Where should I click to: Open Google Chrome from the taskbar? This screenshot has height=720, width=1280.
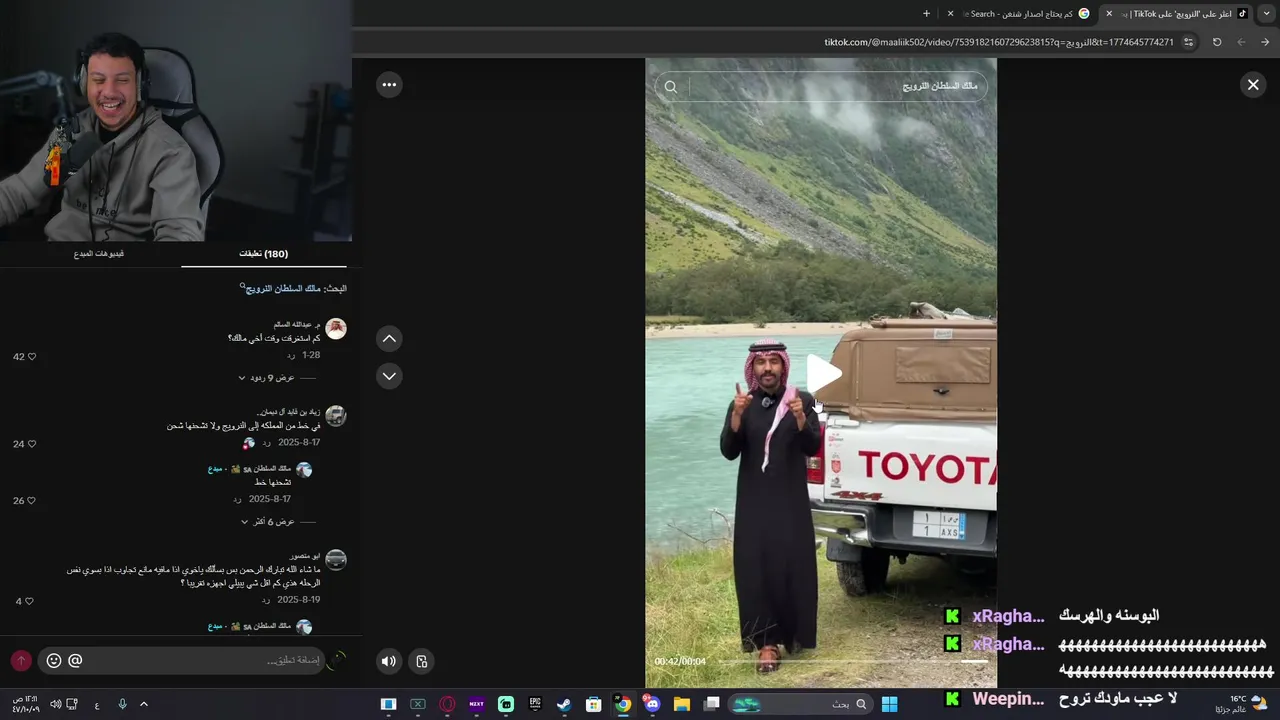point(623,704)
